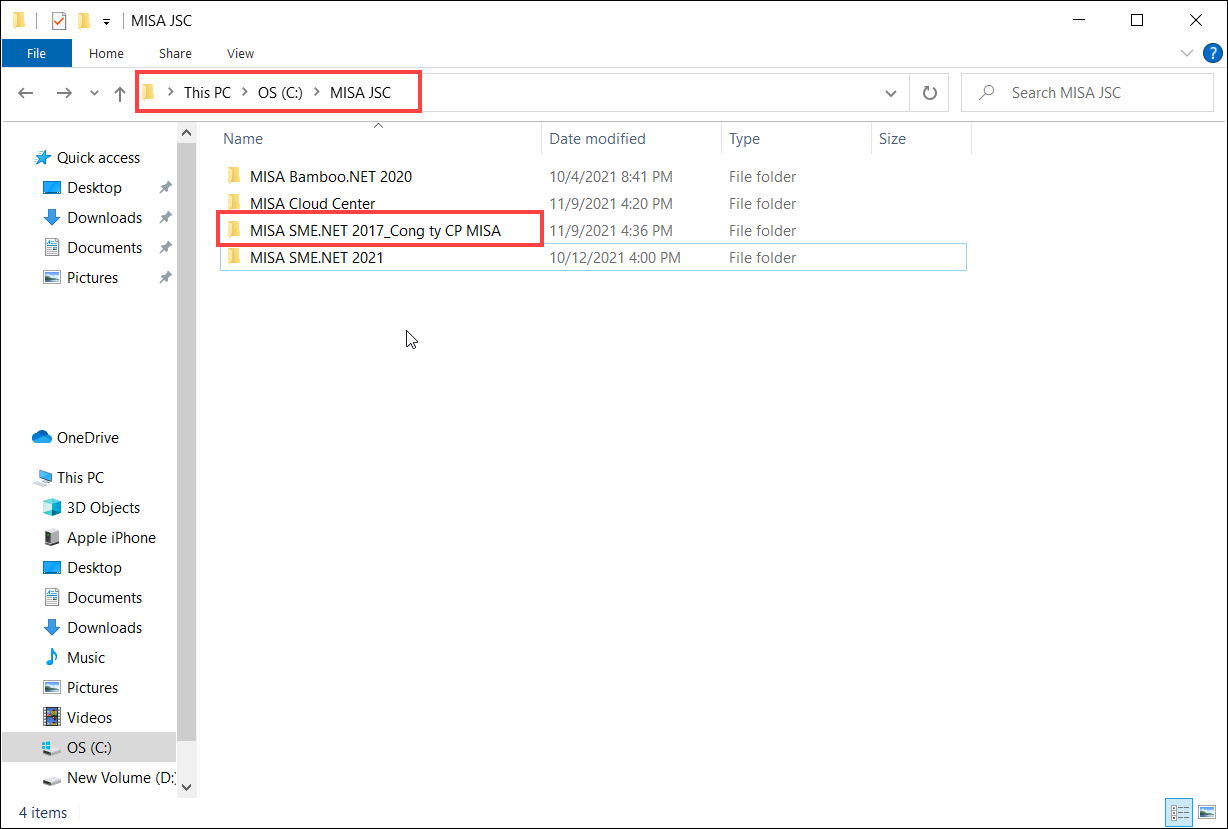The height and width of the screenshot is (829, 1228).
Task: Open the File menu tab
Action: point(37,53)
